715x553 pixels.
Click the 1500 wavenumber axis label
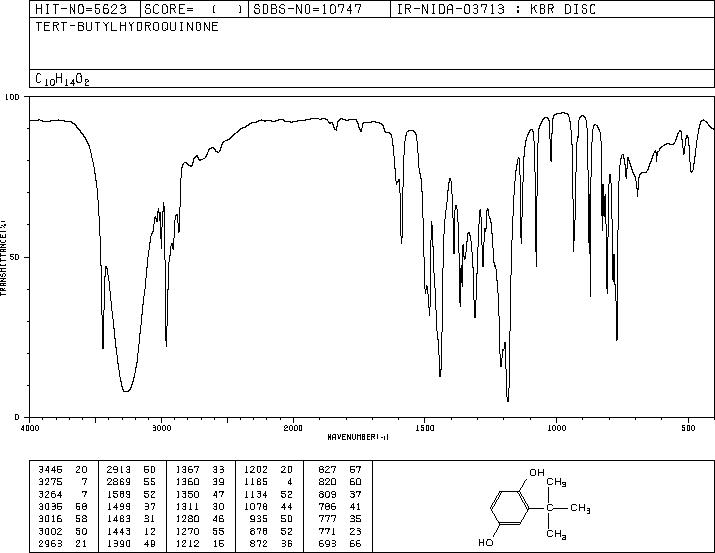tap(425, 428)
